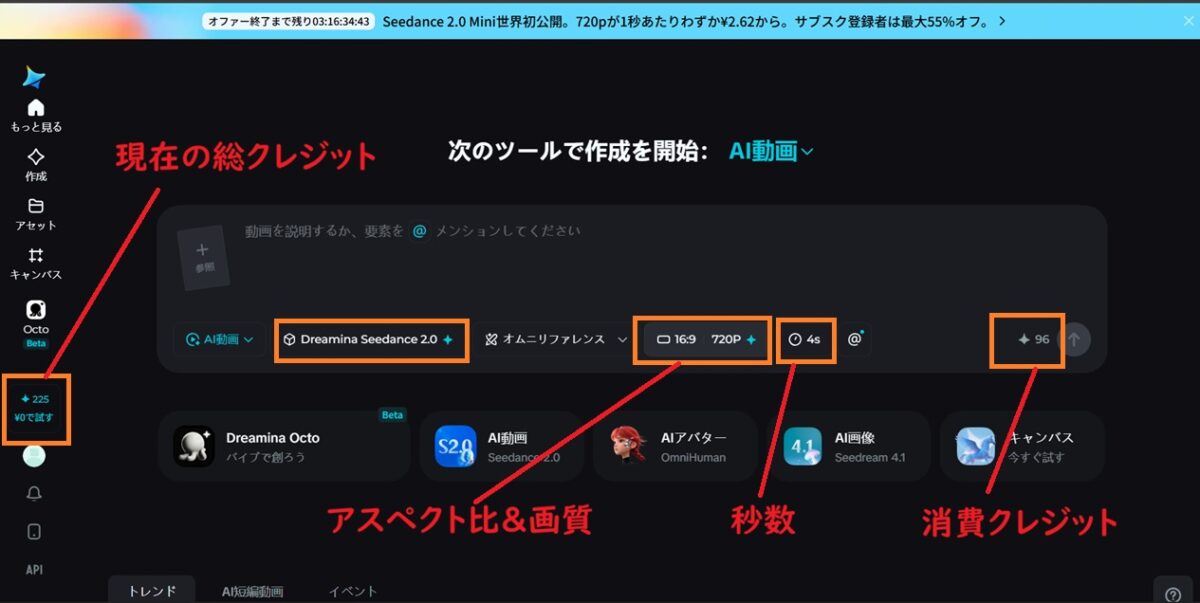Open the AI動画 mode dropdown in toolbar
The width and height of the screenshot is (1200, 603).
pyautogui.click(x=219, y=340)
